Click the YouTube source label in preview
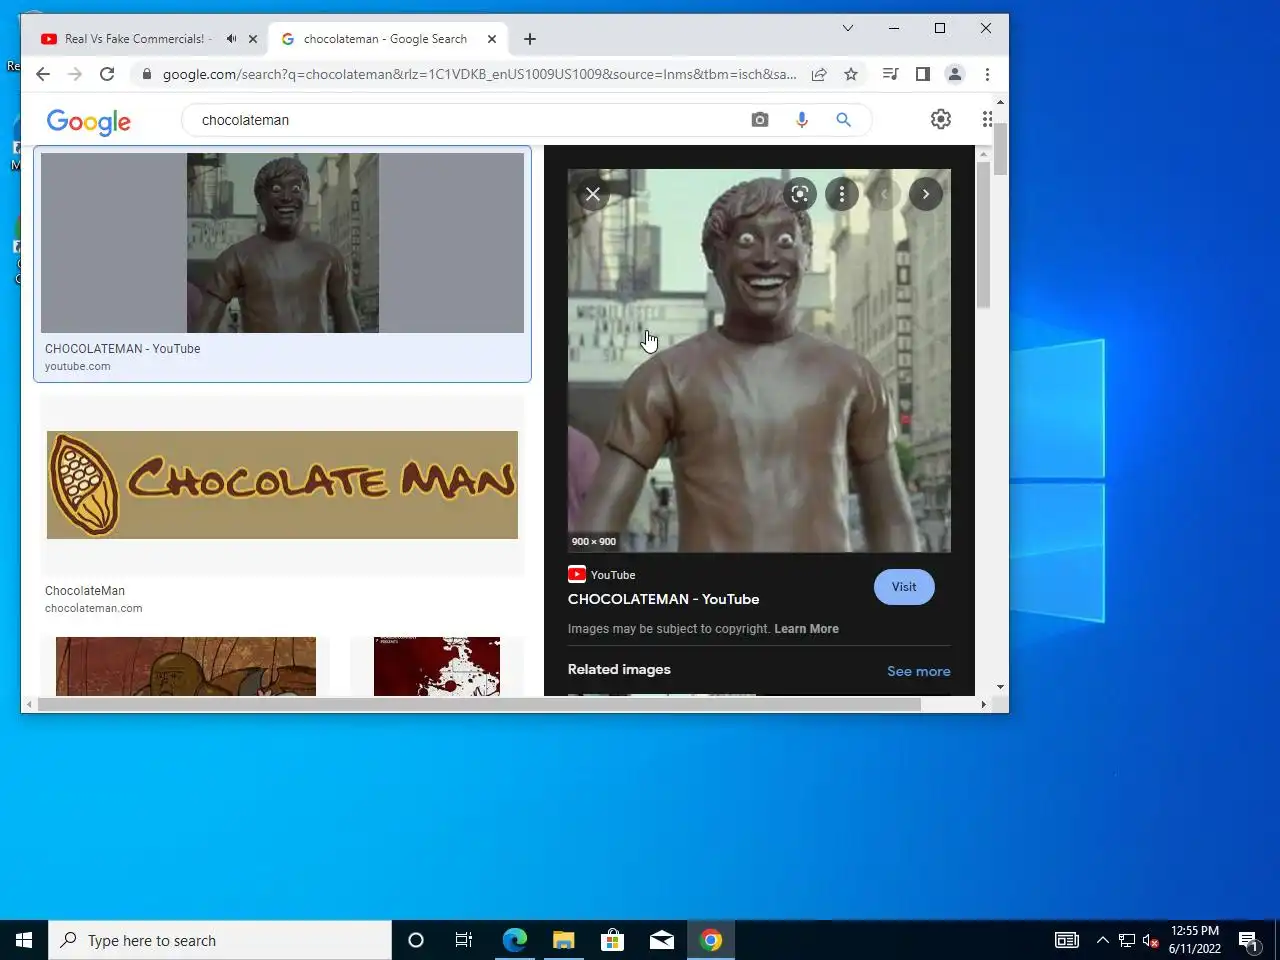 (602, 575)
